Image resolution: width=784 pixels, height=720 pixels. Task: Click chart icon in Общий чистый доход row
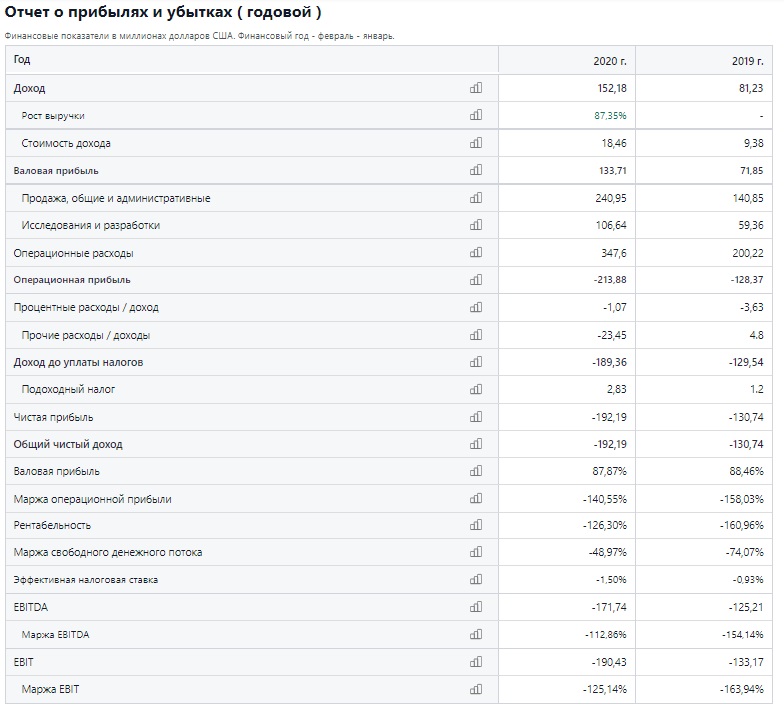coord(476,444)
